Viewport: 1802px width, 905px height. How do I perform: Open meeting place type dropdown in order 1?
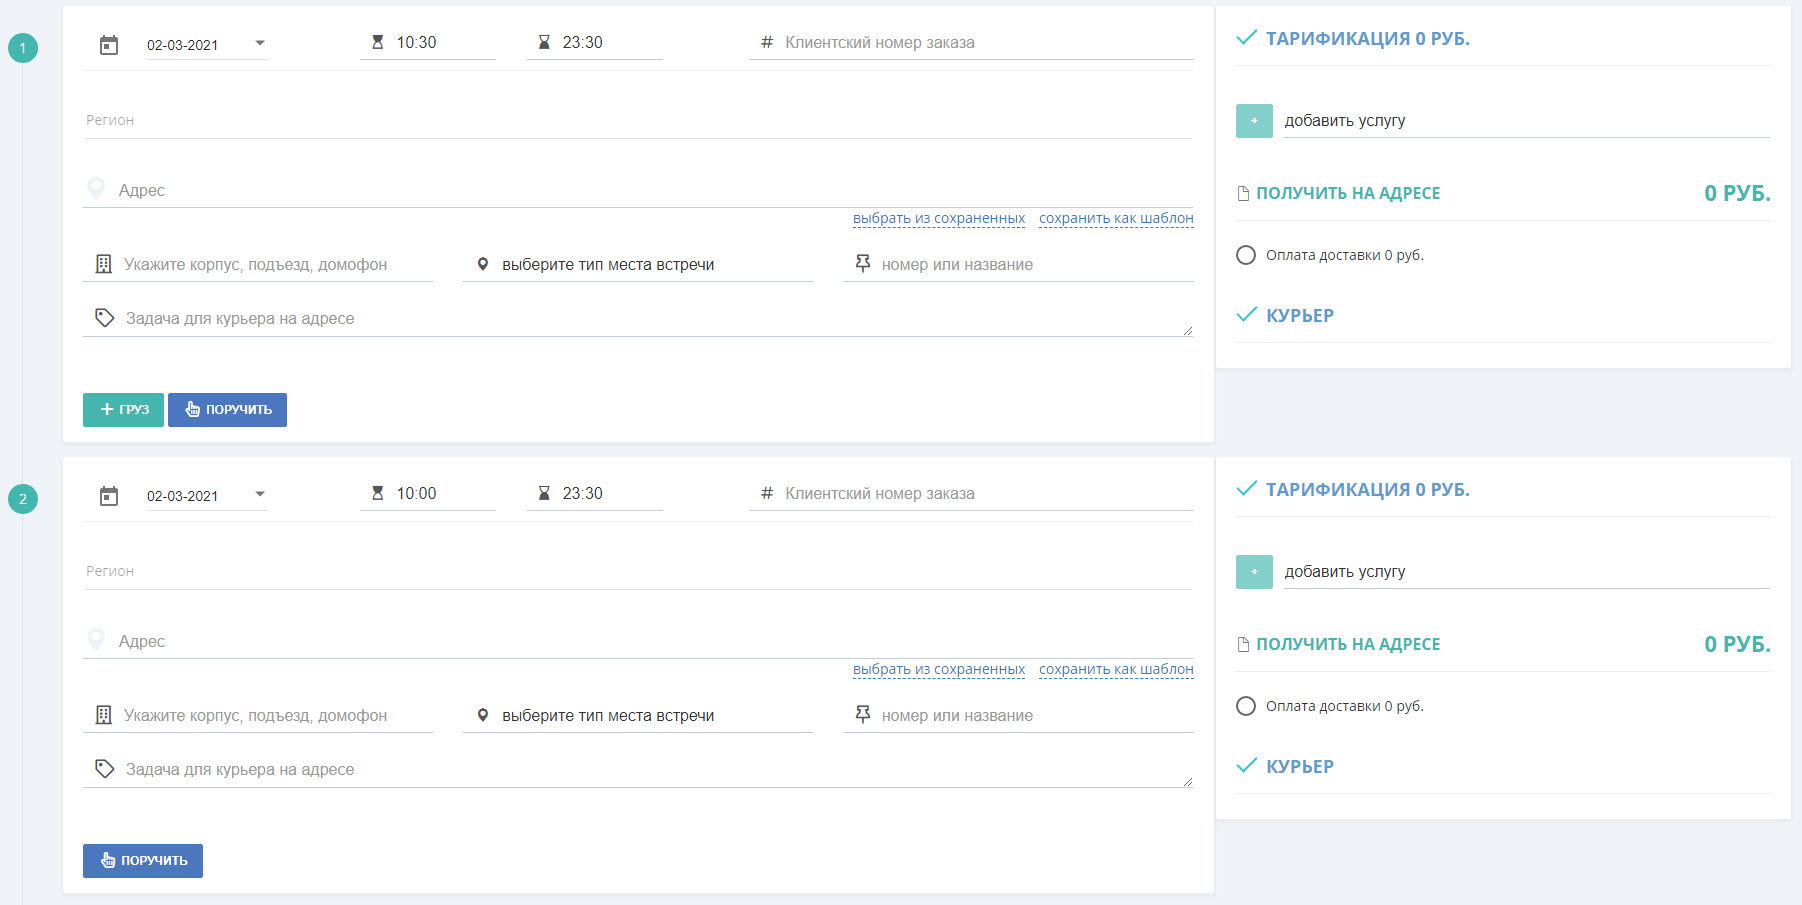(638, 265)
